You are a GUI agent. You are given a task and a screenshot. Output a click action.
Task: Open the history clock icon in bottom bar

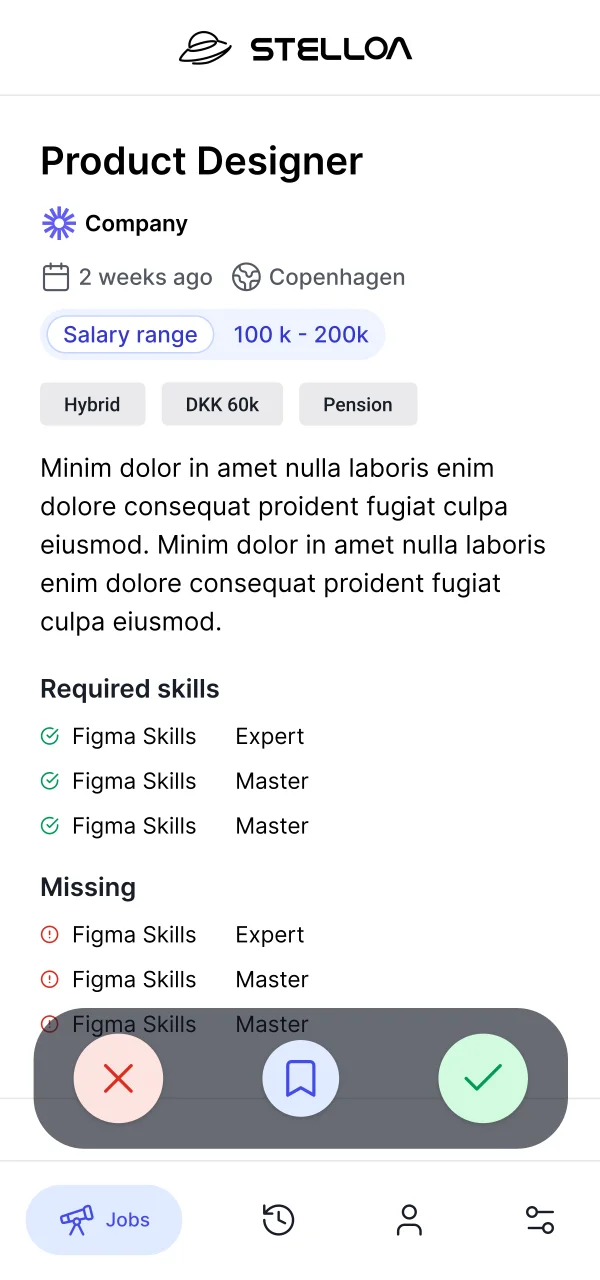tap(278, 1219)
